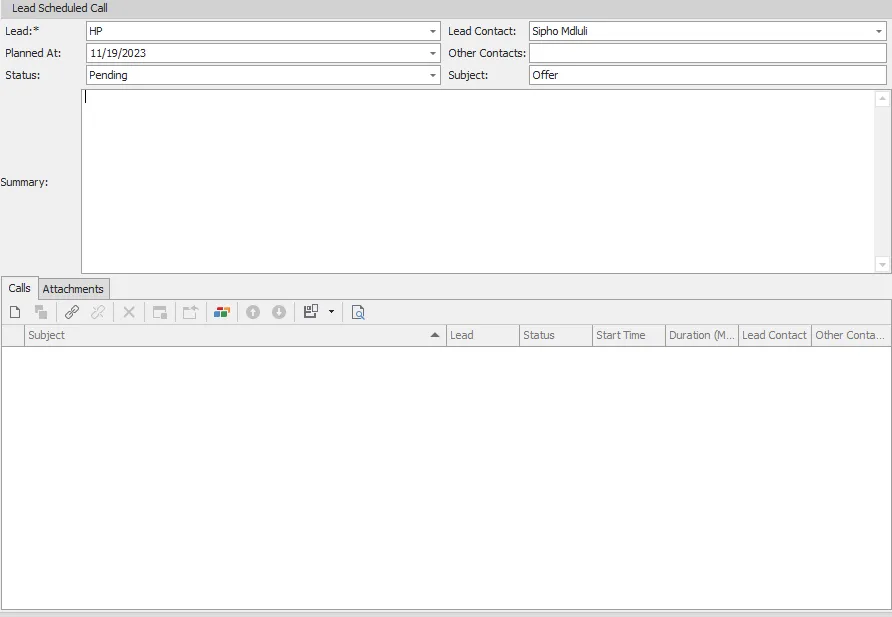This screenshot has width=892, height=617.
Task: Create a new call record
Action: coord(15,311)
